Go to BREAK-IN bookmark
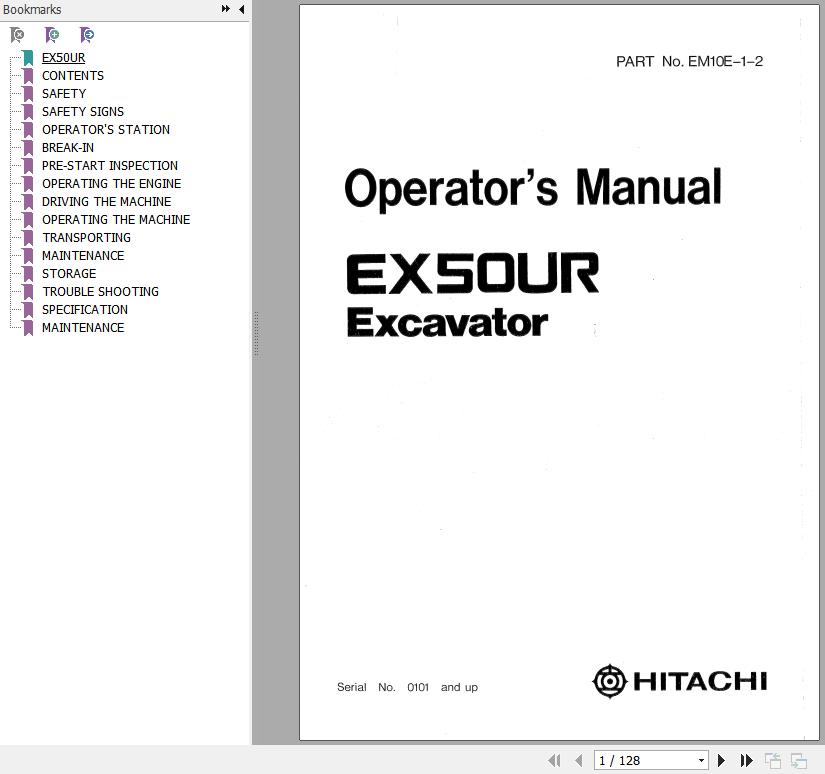This screenshot has height=774, width=825. tap(68, 148)
